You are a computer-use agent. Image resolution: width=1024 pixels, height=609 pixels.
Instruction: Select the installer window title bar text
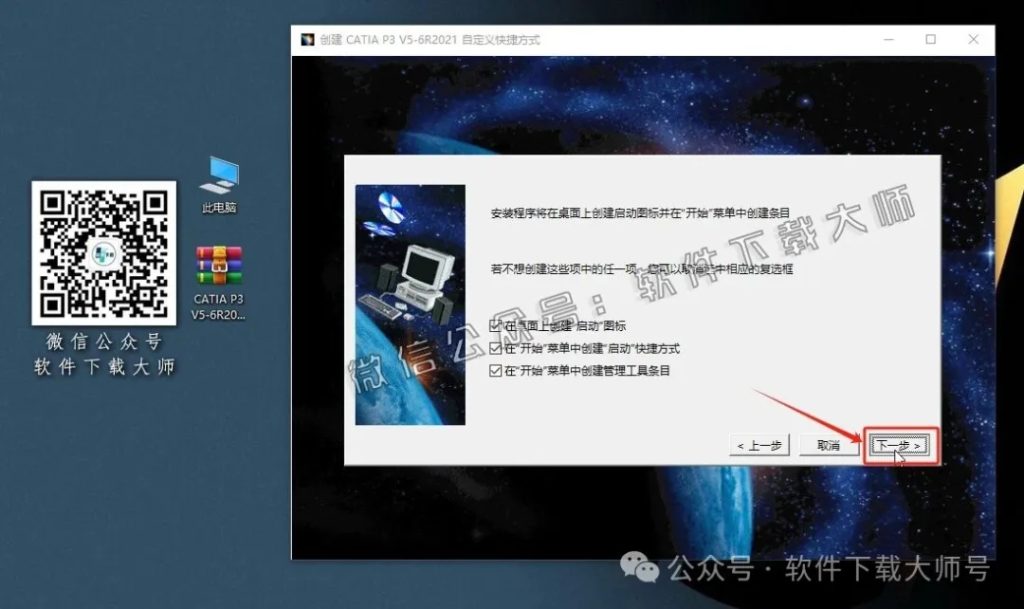coord(430,39)
